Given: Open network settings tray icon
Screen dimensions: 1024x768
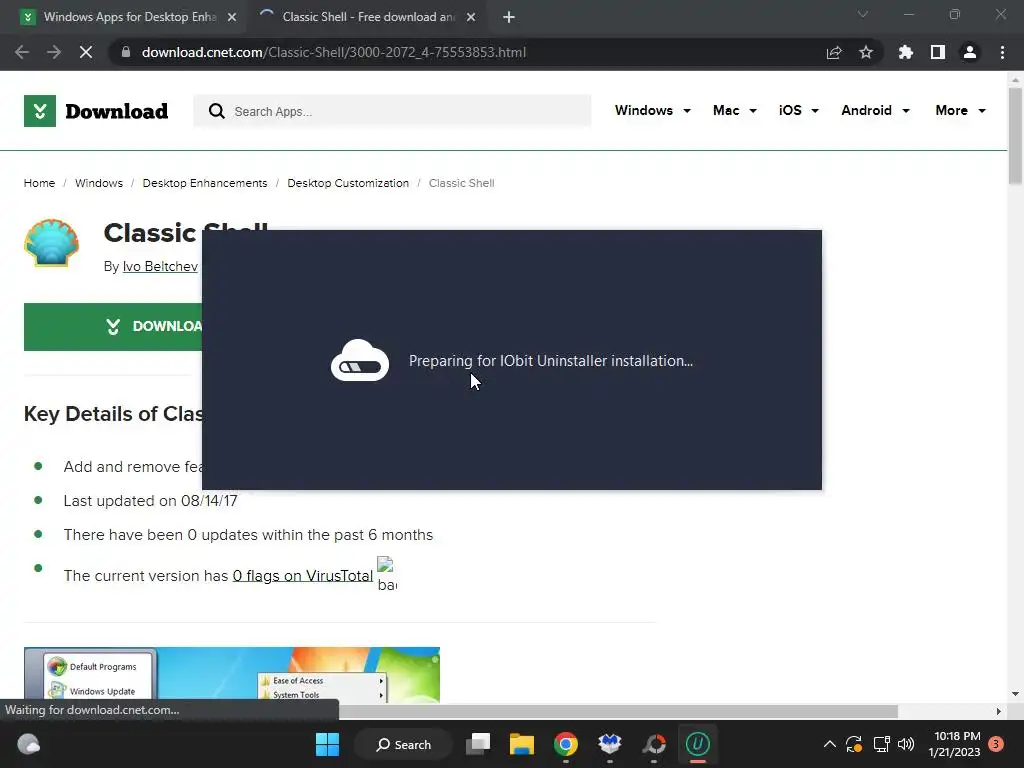Looking at the screenshot, I should coord(882,744).
